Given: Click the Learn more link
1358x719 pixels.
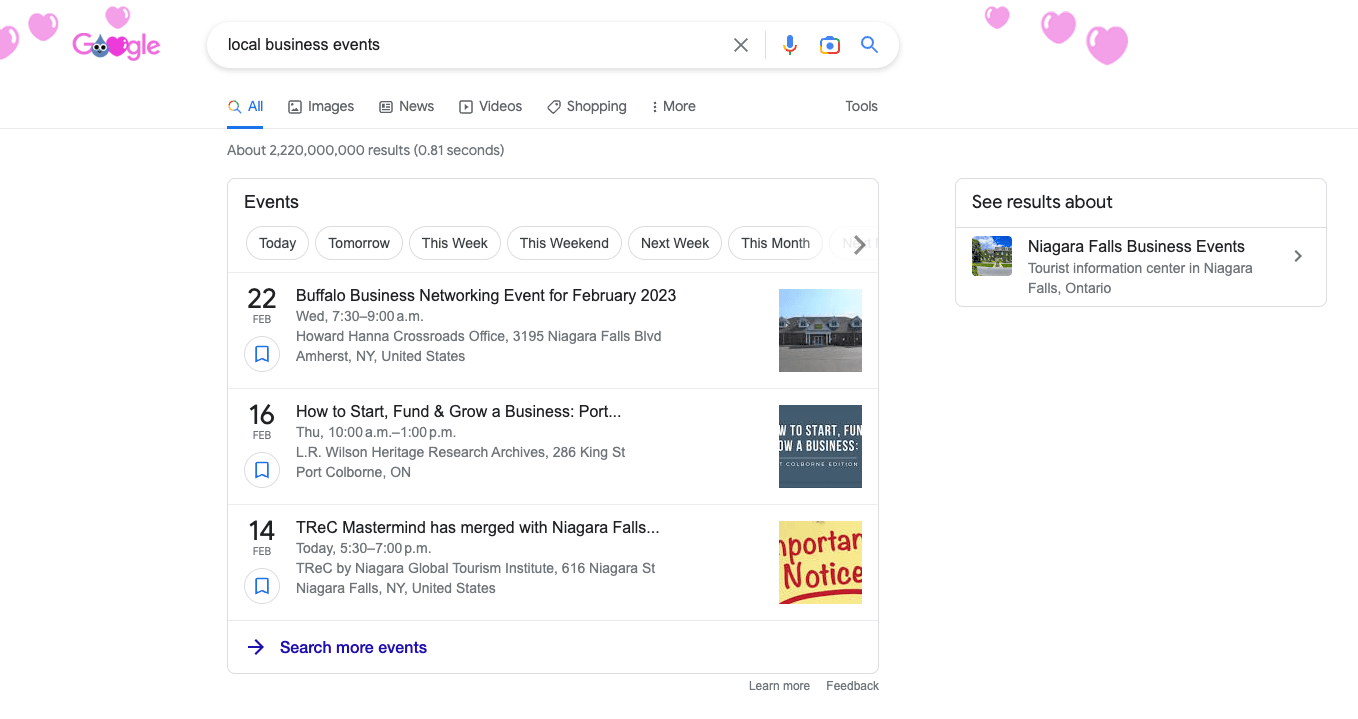Looking at the screenshot, I should (779, 686).
